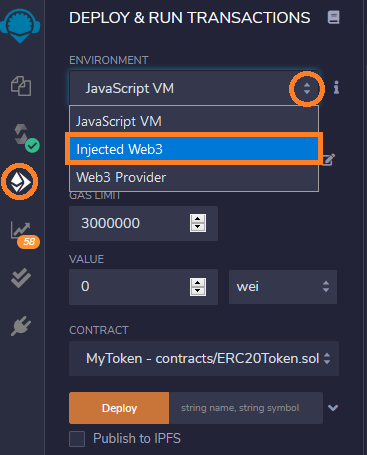Enable the Publish to IPFS checkbox
The width and height of the screenshot is (367, 455).
coord(77,439)
